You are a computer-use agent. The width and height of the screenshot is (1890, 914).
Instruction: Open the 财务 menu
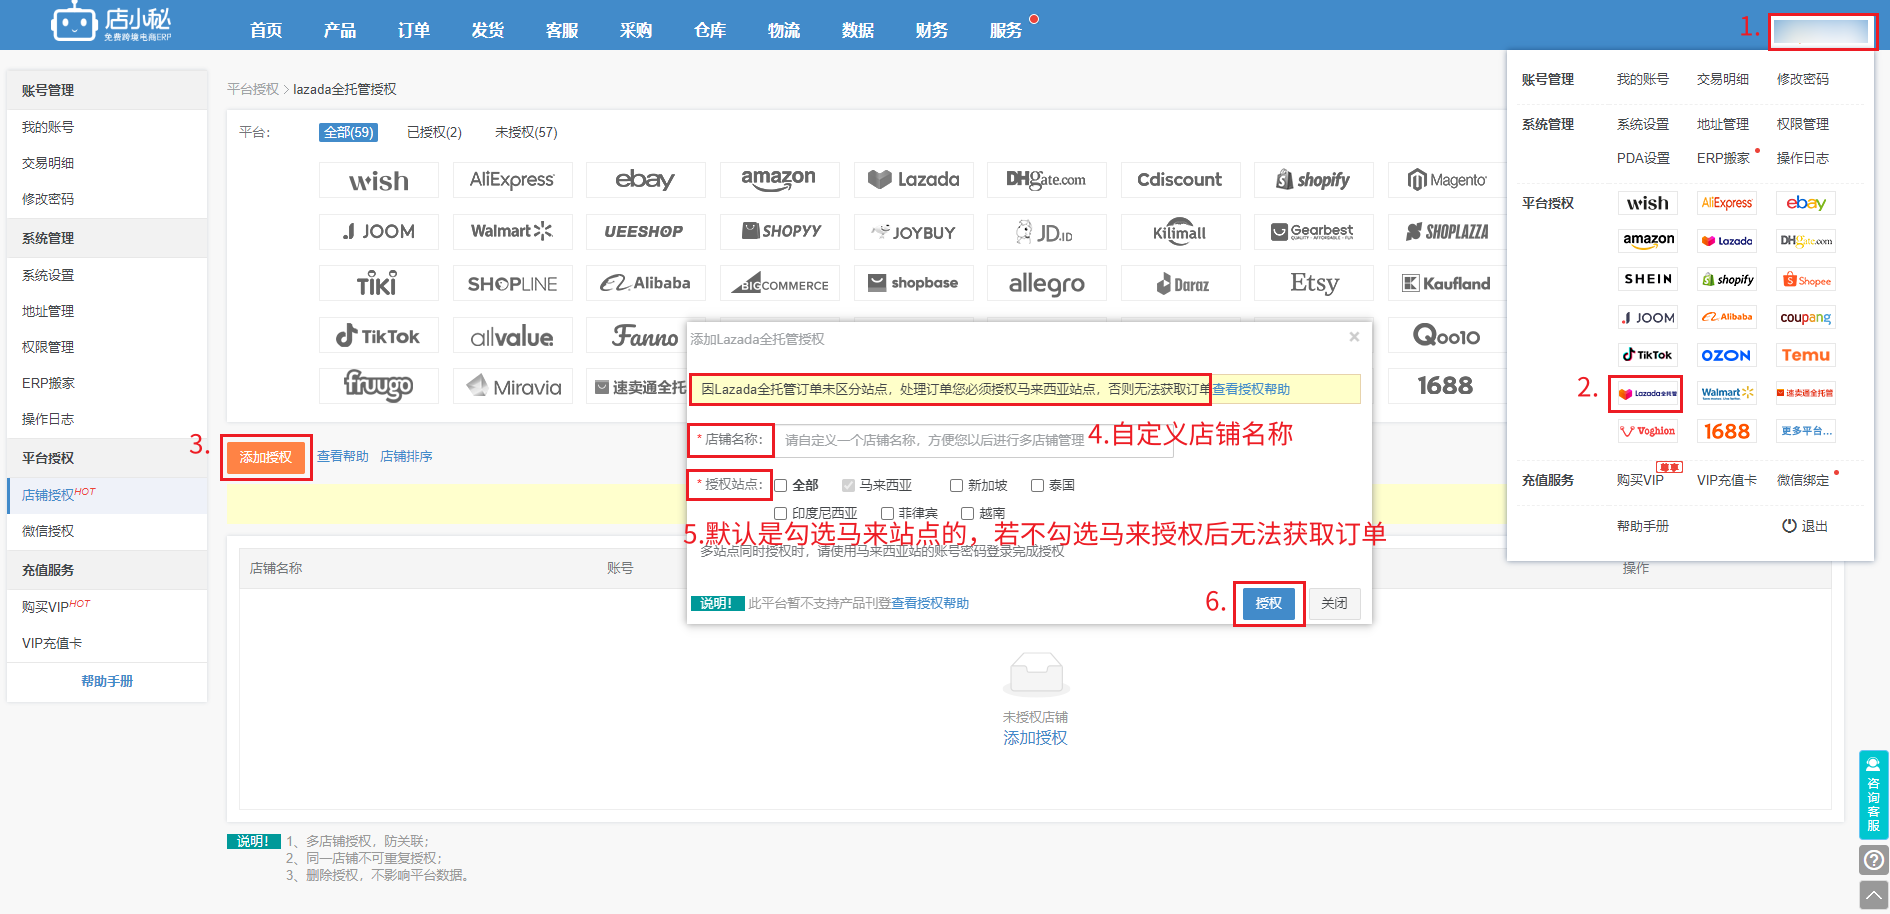pyautogui.click(x=932, y=30)
